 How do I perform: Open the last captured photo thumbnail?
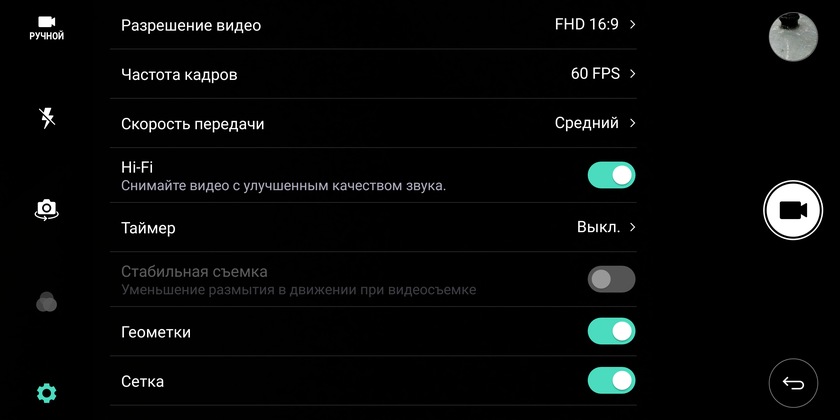(793, 37)
